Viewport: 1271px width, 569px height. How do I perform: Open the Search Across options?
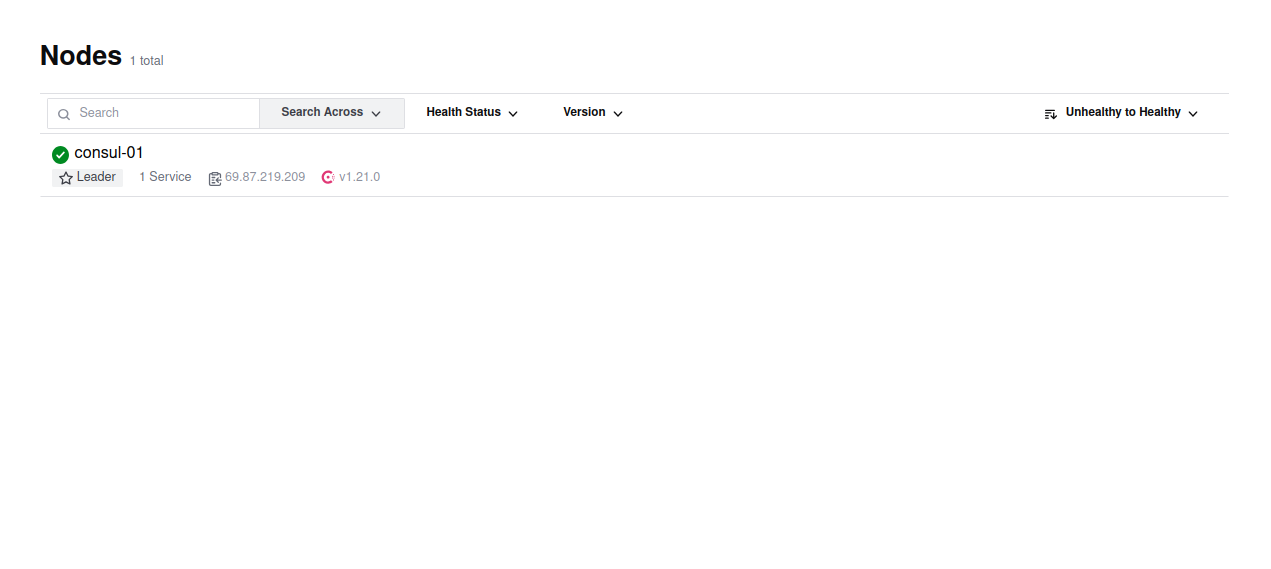pyautogui.click(x=331, y=113)
